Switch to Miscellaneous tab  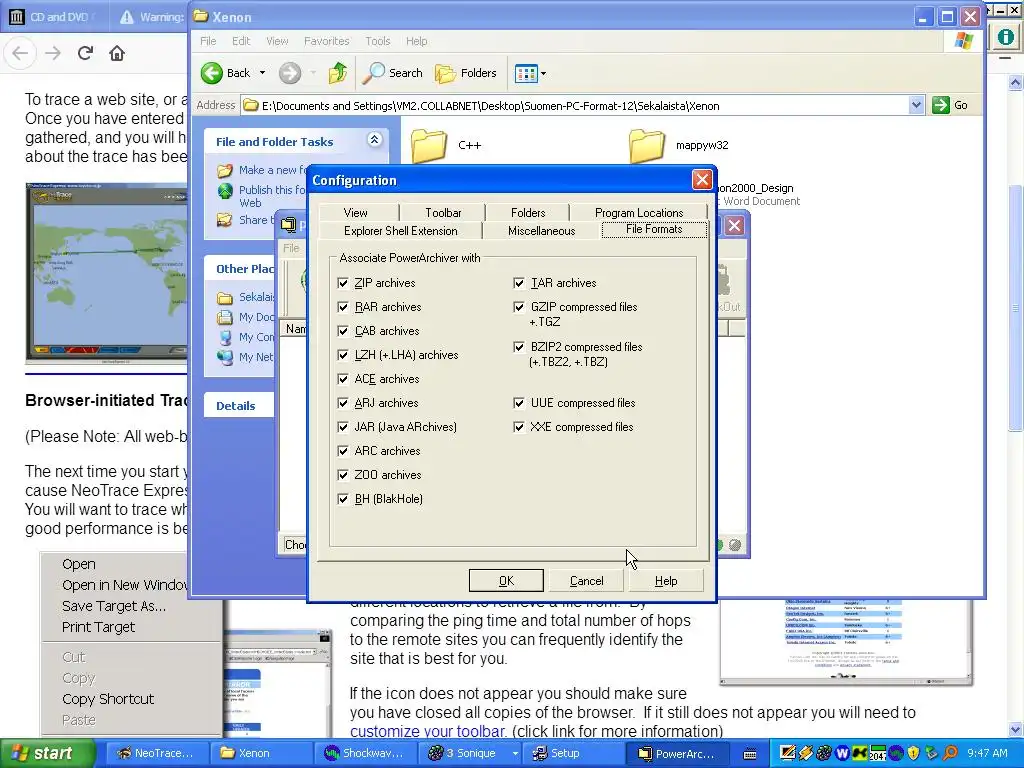tap(541, 231)
